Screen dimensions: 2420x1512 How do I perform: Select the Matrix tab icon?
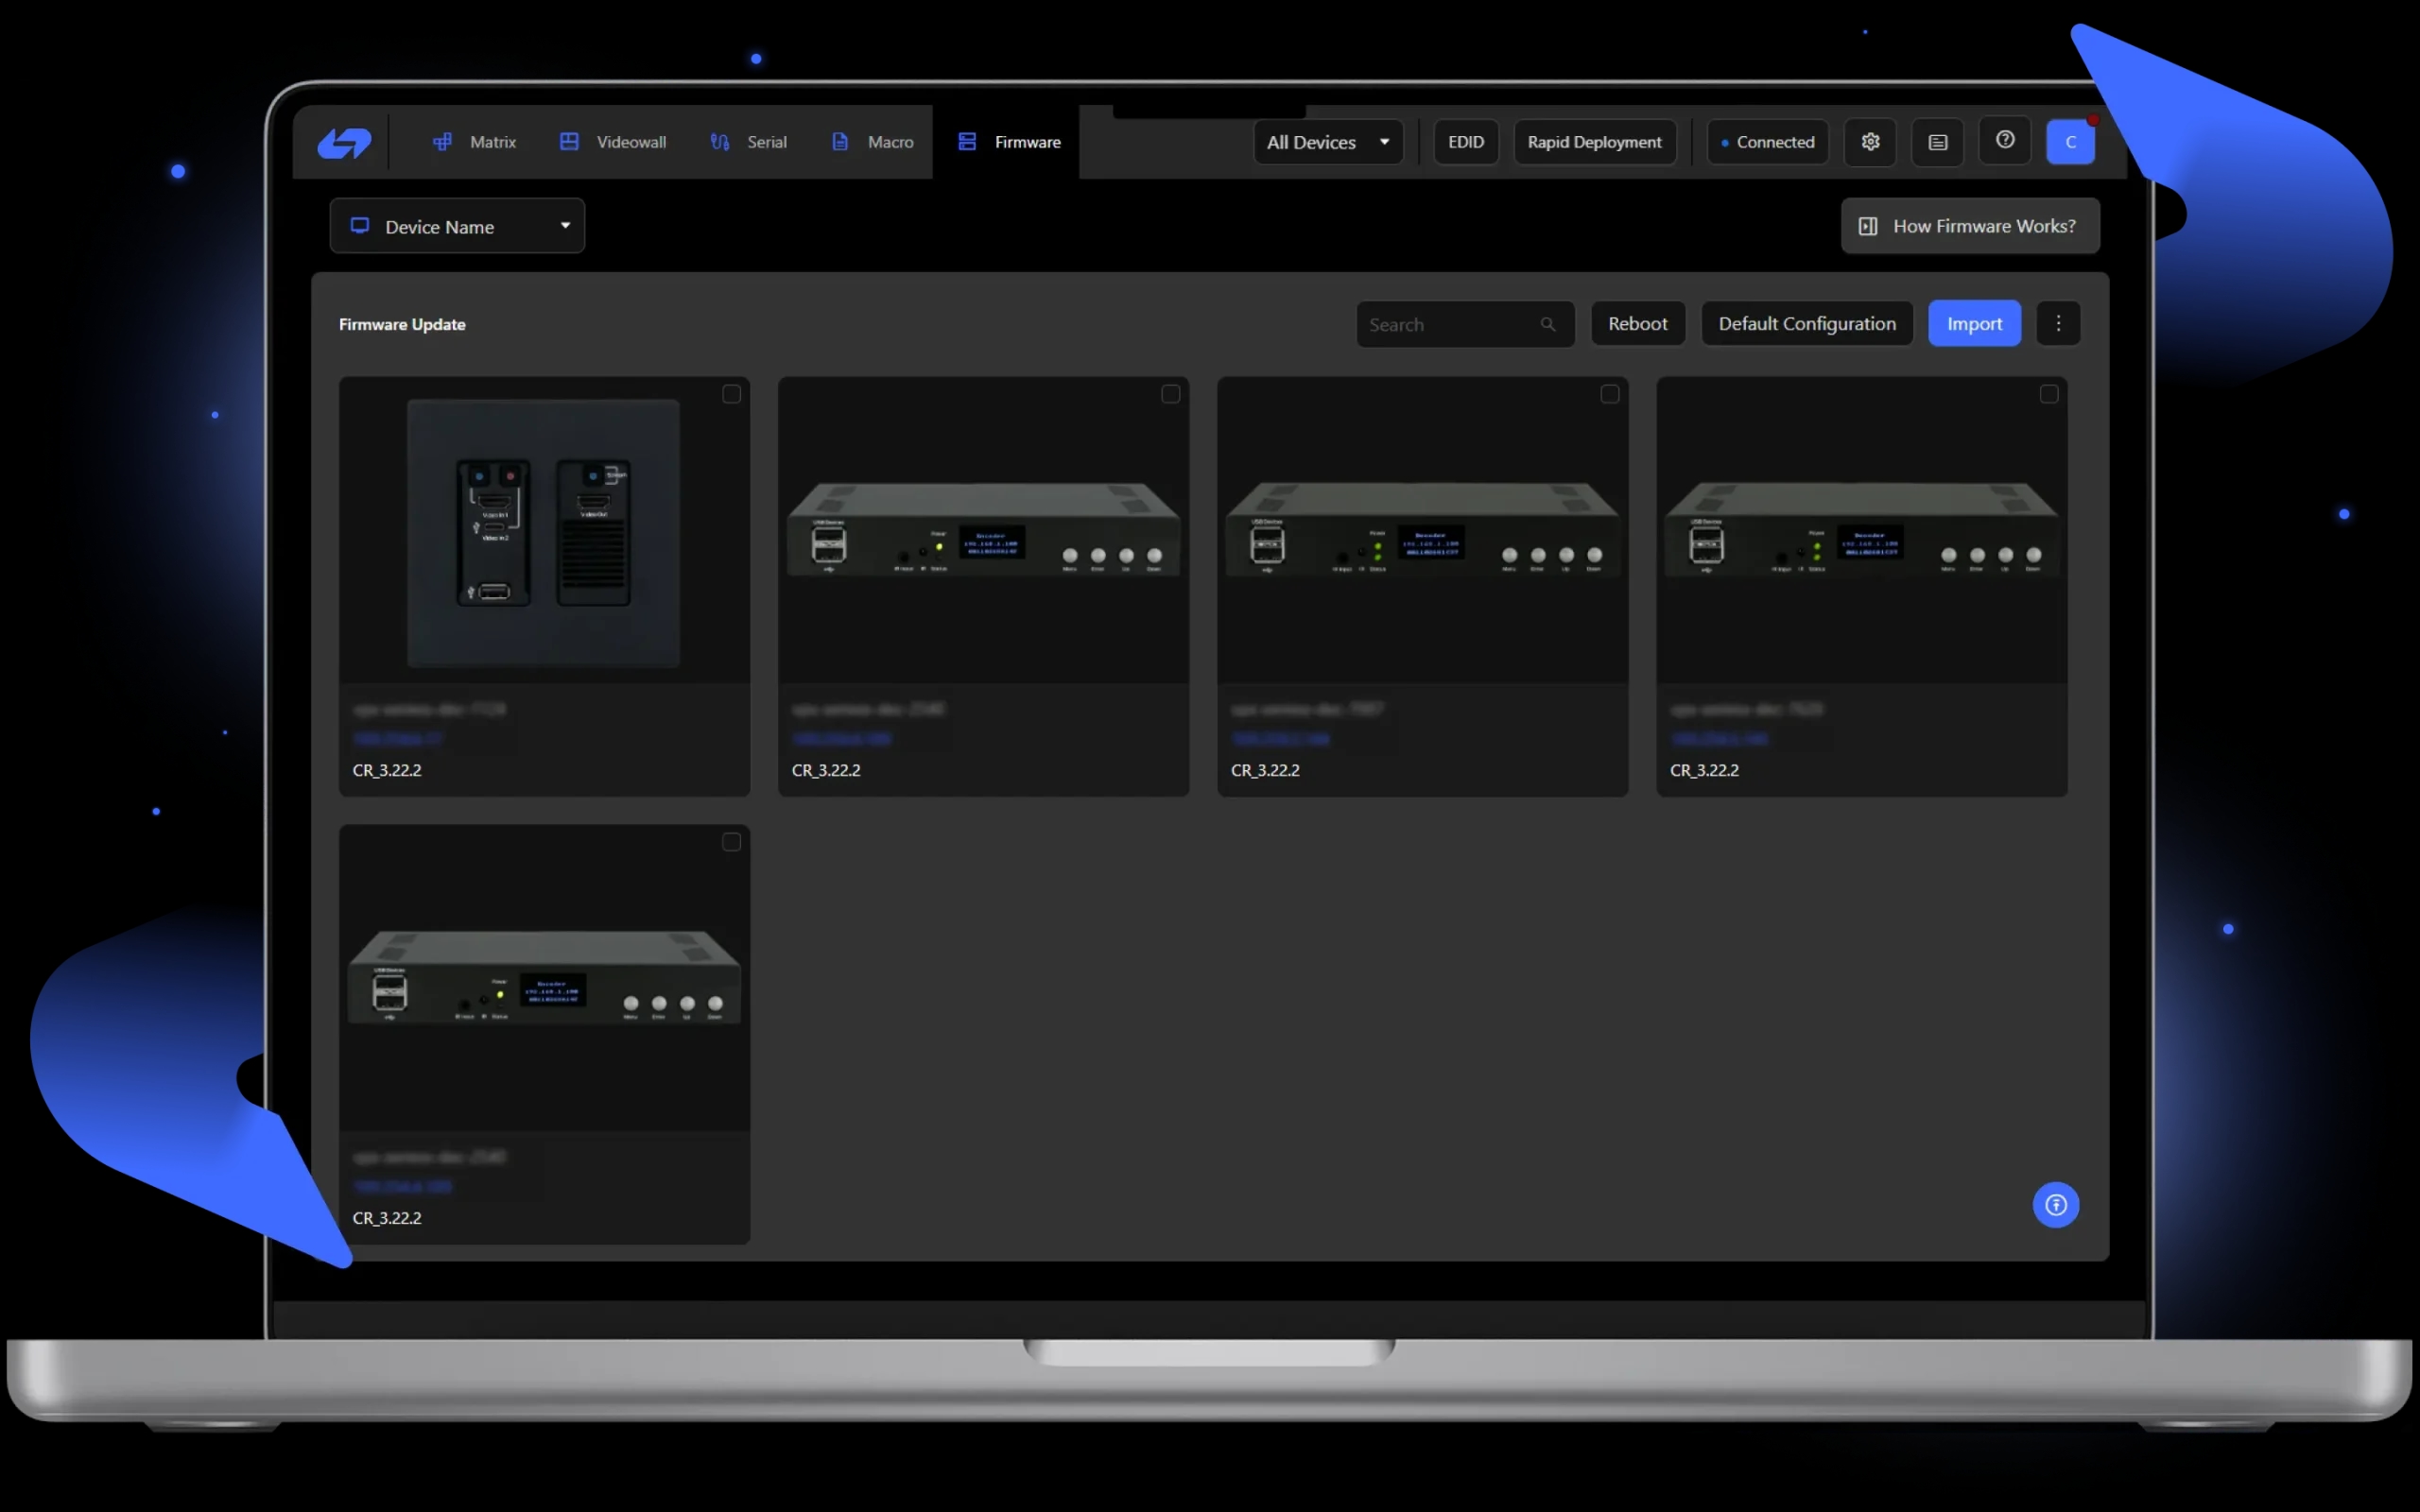point(443,141)
